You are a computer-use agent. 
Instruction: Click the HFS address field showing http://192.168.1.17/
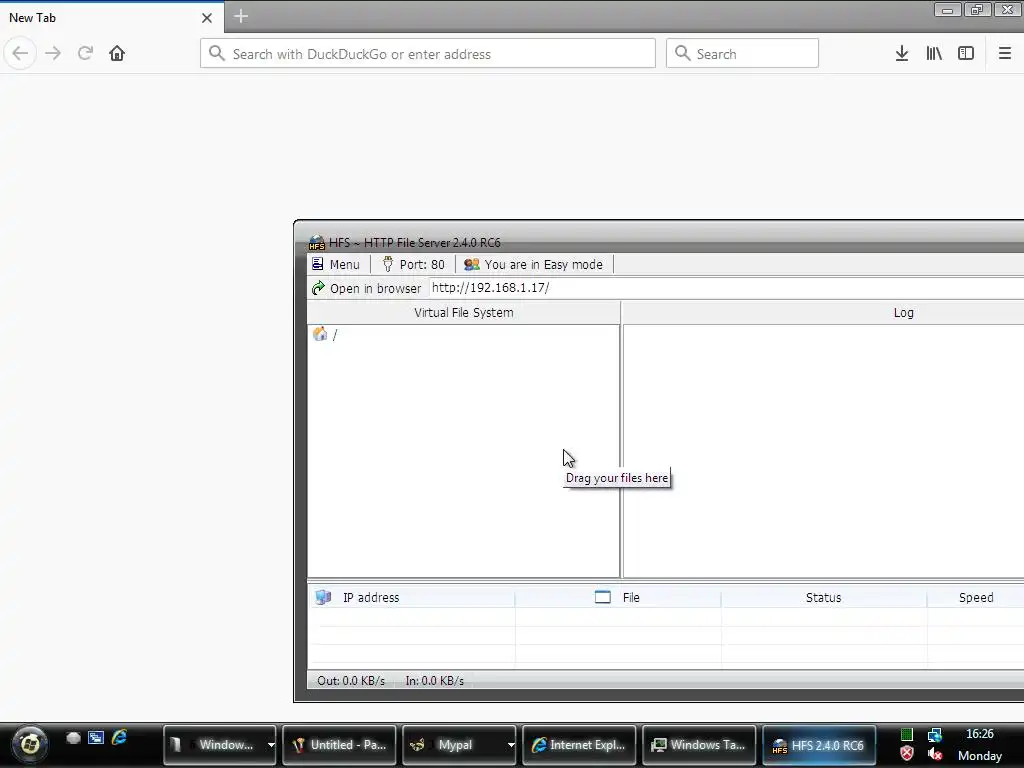tap(726, 288)
